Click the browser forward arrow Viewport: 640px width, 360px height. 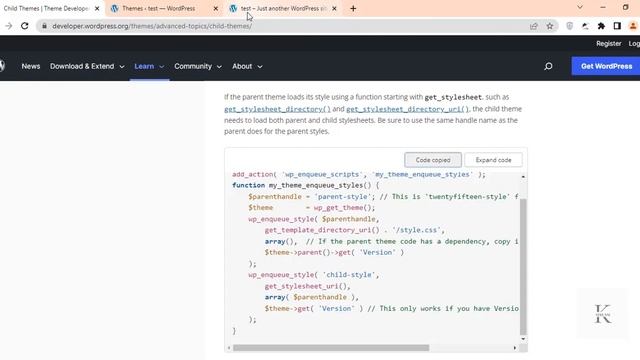9,26
